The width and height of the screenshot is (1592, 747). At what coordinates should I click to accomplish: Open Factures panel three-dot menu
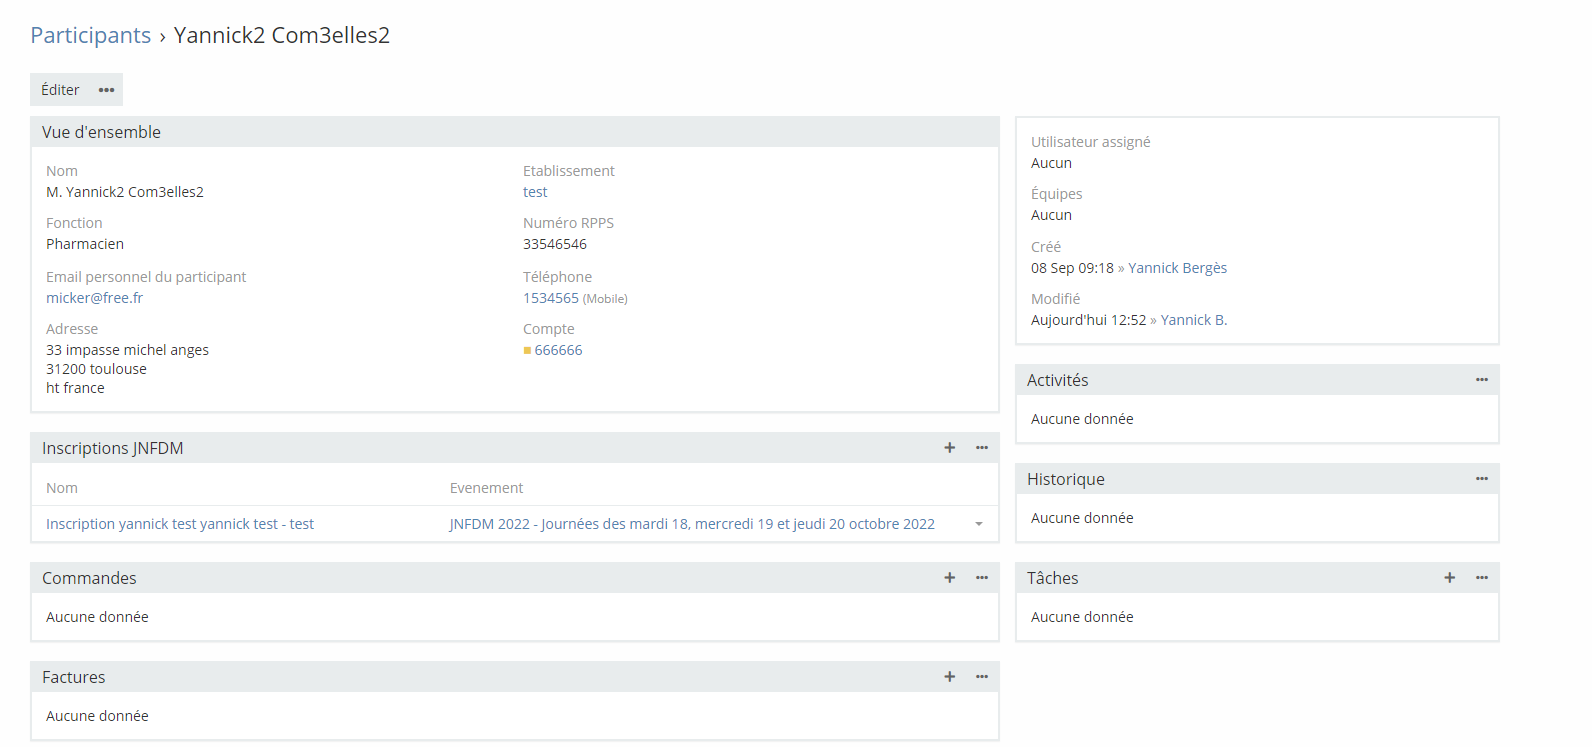click(981, 677)
